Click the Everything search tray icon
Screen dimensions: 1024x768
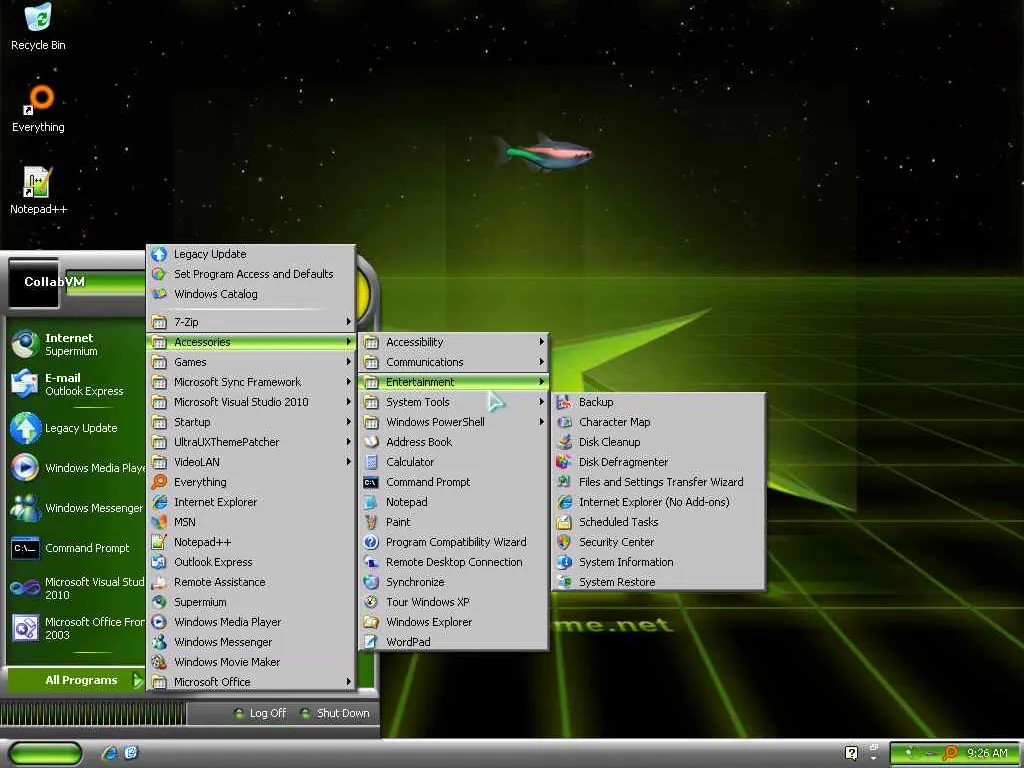click(950, 753)
